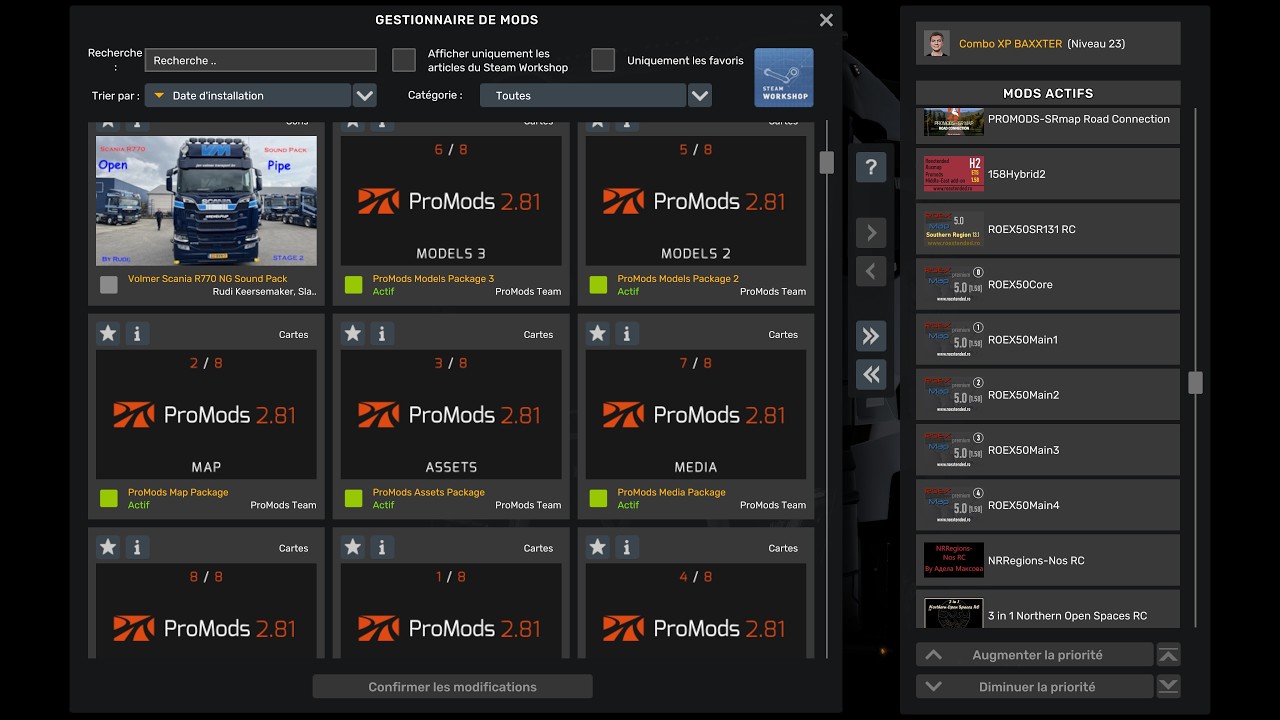Open the Steam Workshop button

pos(783,77)
